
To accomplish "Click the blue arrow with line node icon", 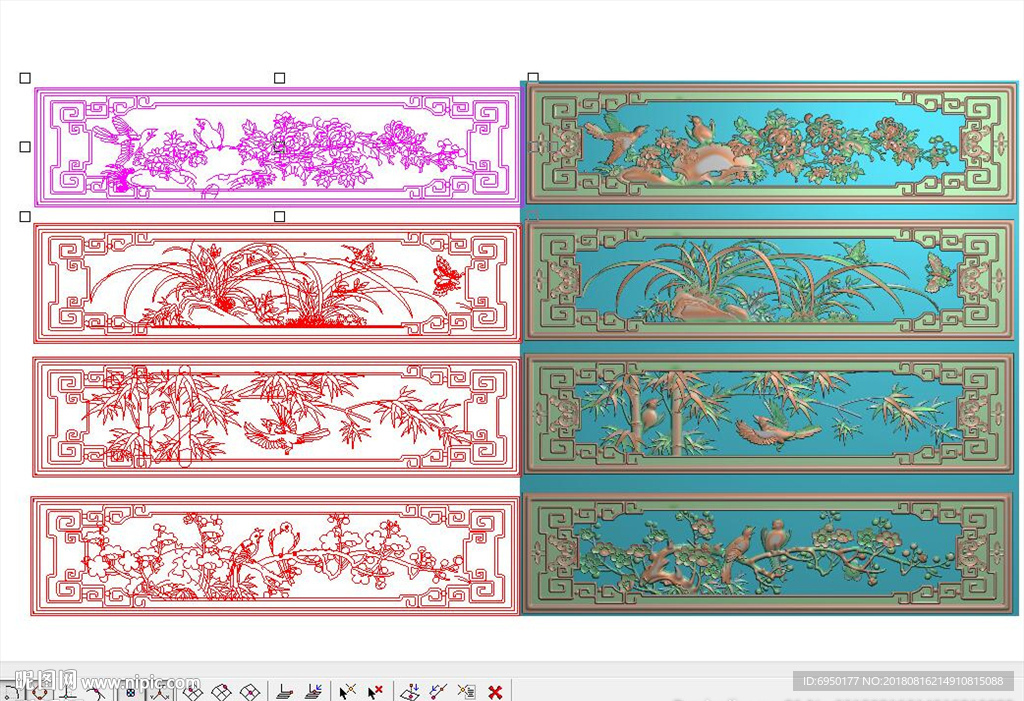I will click(x=438, y=692).
